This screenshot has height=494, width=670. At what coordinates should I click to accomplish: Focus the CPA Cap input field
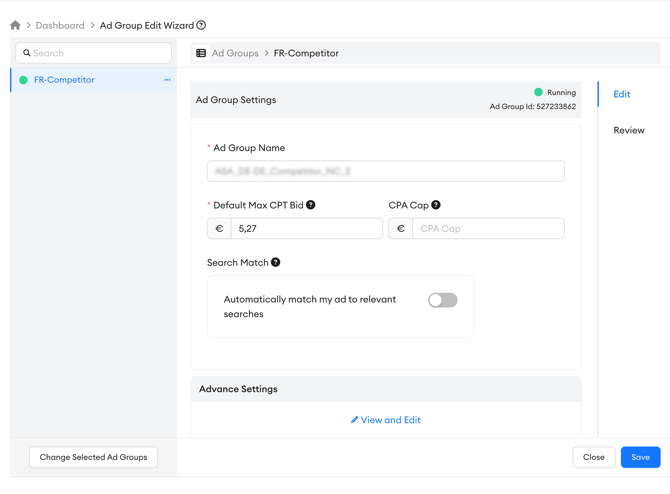pyautogui.click(x=487, y=229)
